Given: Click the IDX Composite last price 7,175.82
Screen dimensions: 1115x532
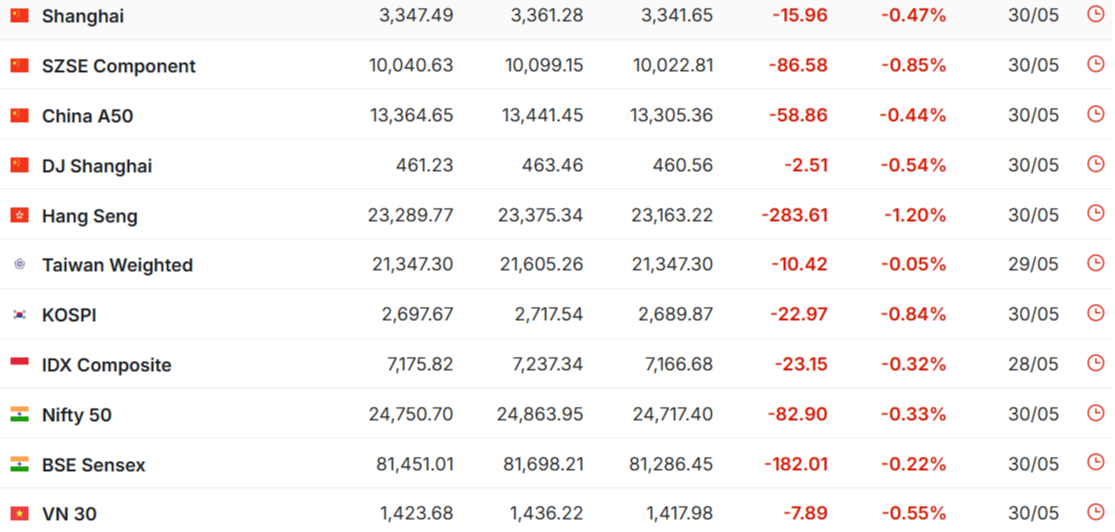Looking at the screenshot, I should coord(420,365).
